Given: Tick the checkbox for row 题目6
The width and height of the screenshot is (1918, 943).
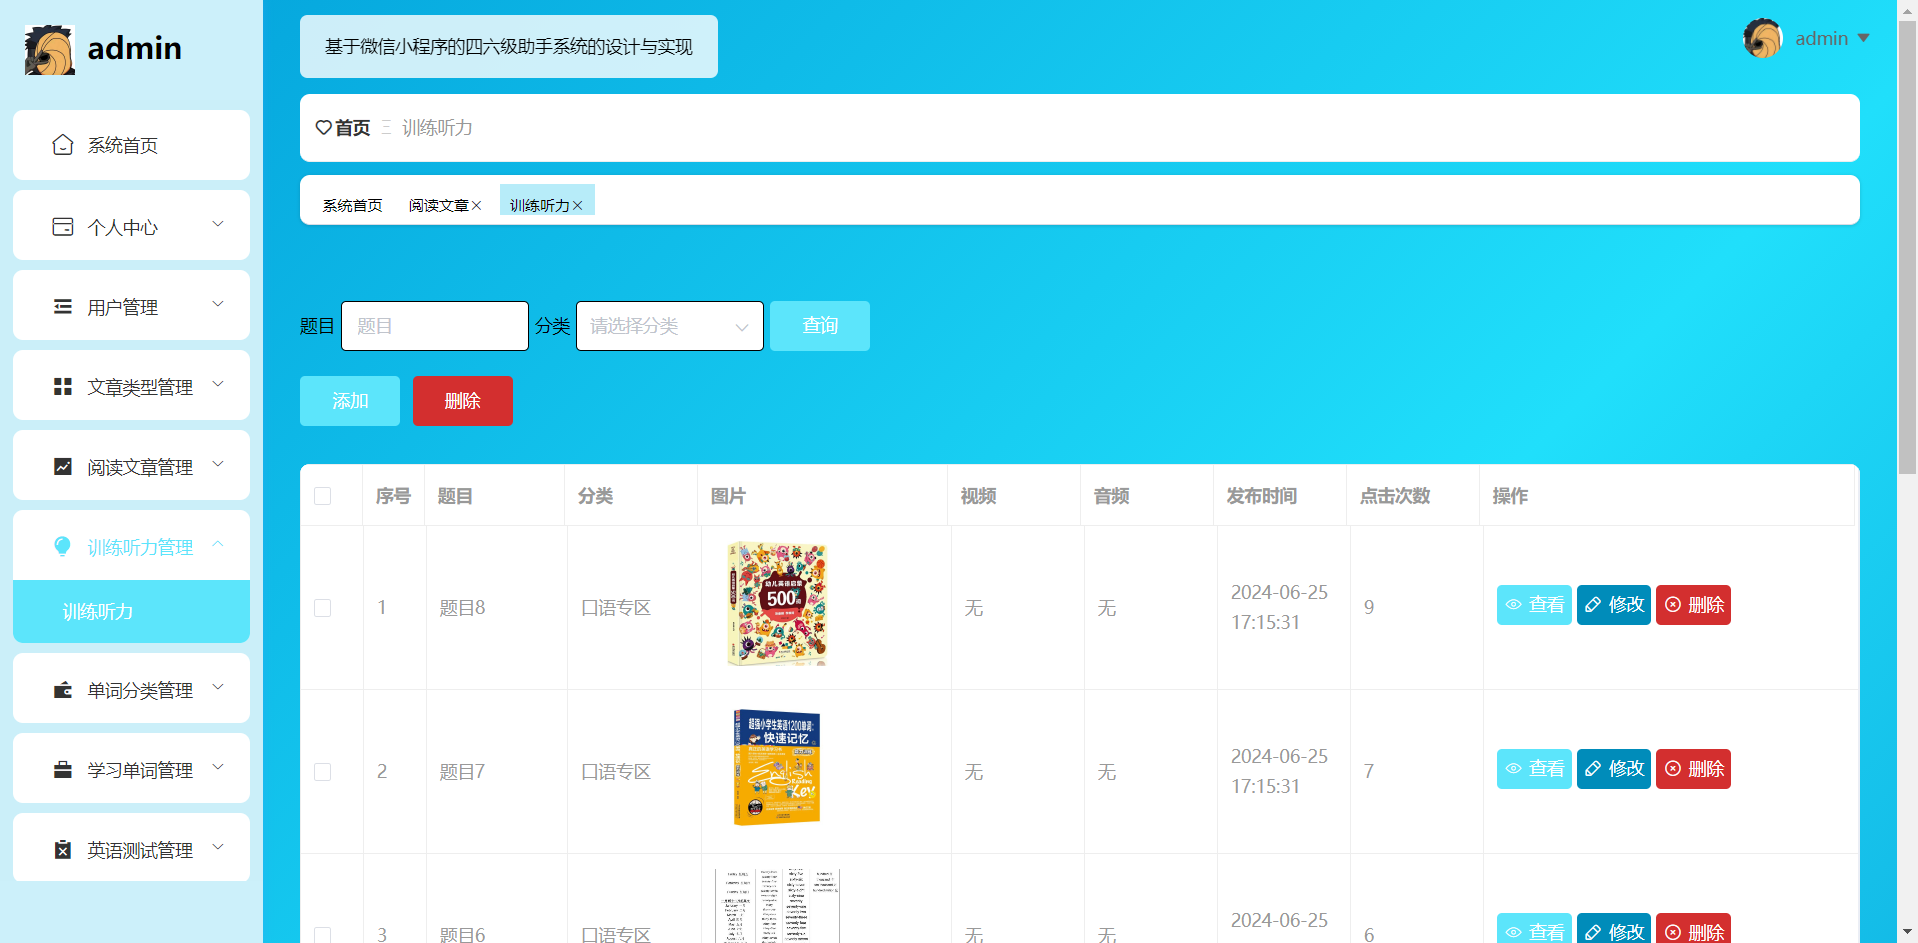Looking at the screenshot, I should [x=323, y=935].
